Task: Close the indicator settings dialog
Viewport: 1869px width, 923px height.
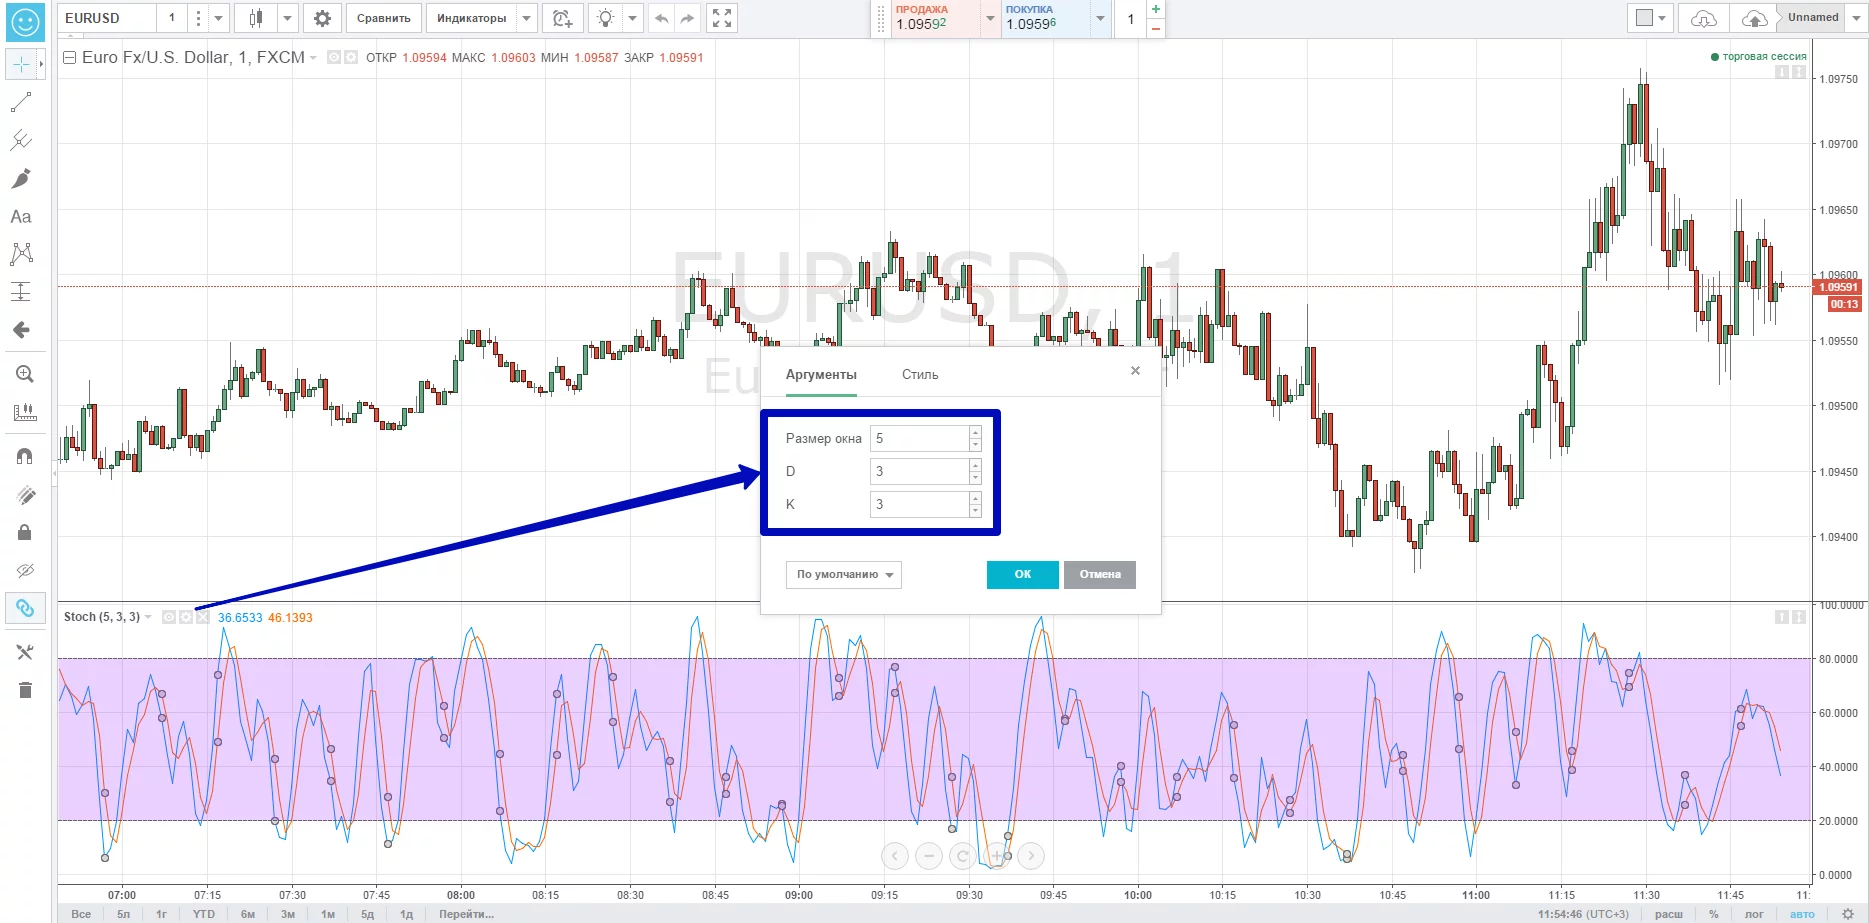Action: tap(1135, 371)
